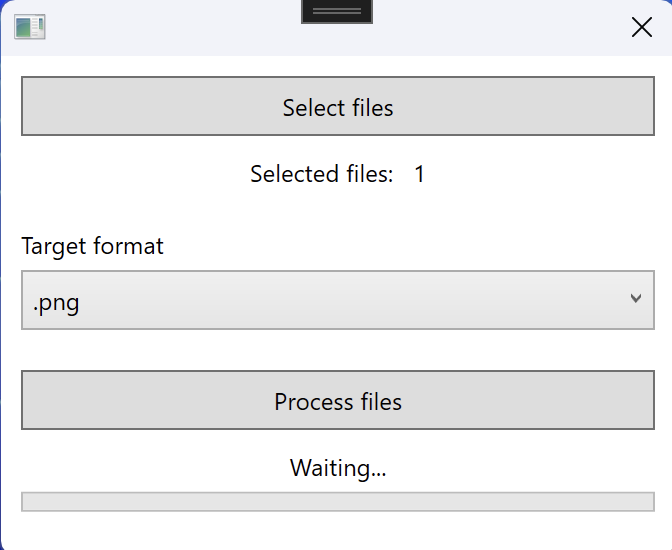Click the 'Target format' label

(x=93, y=246)
